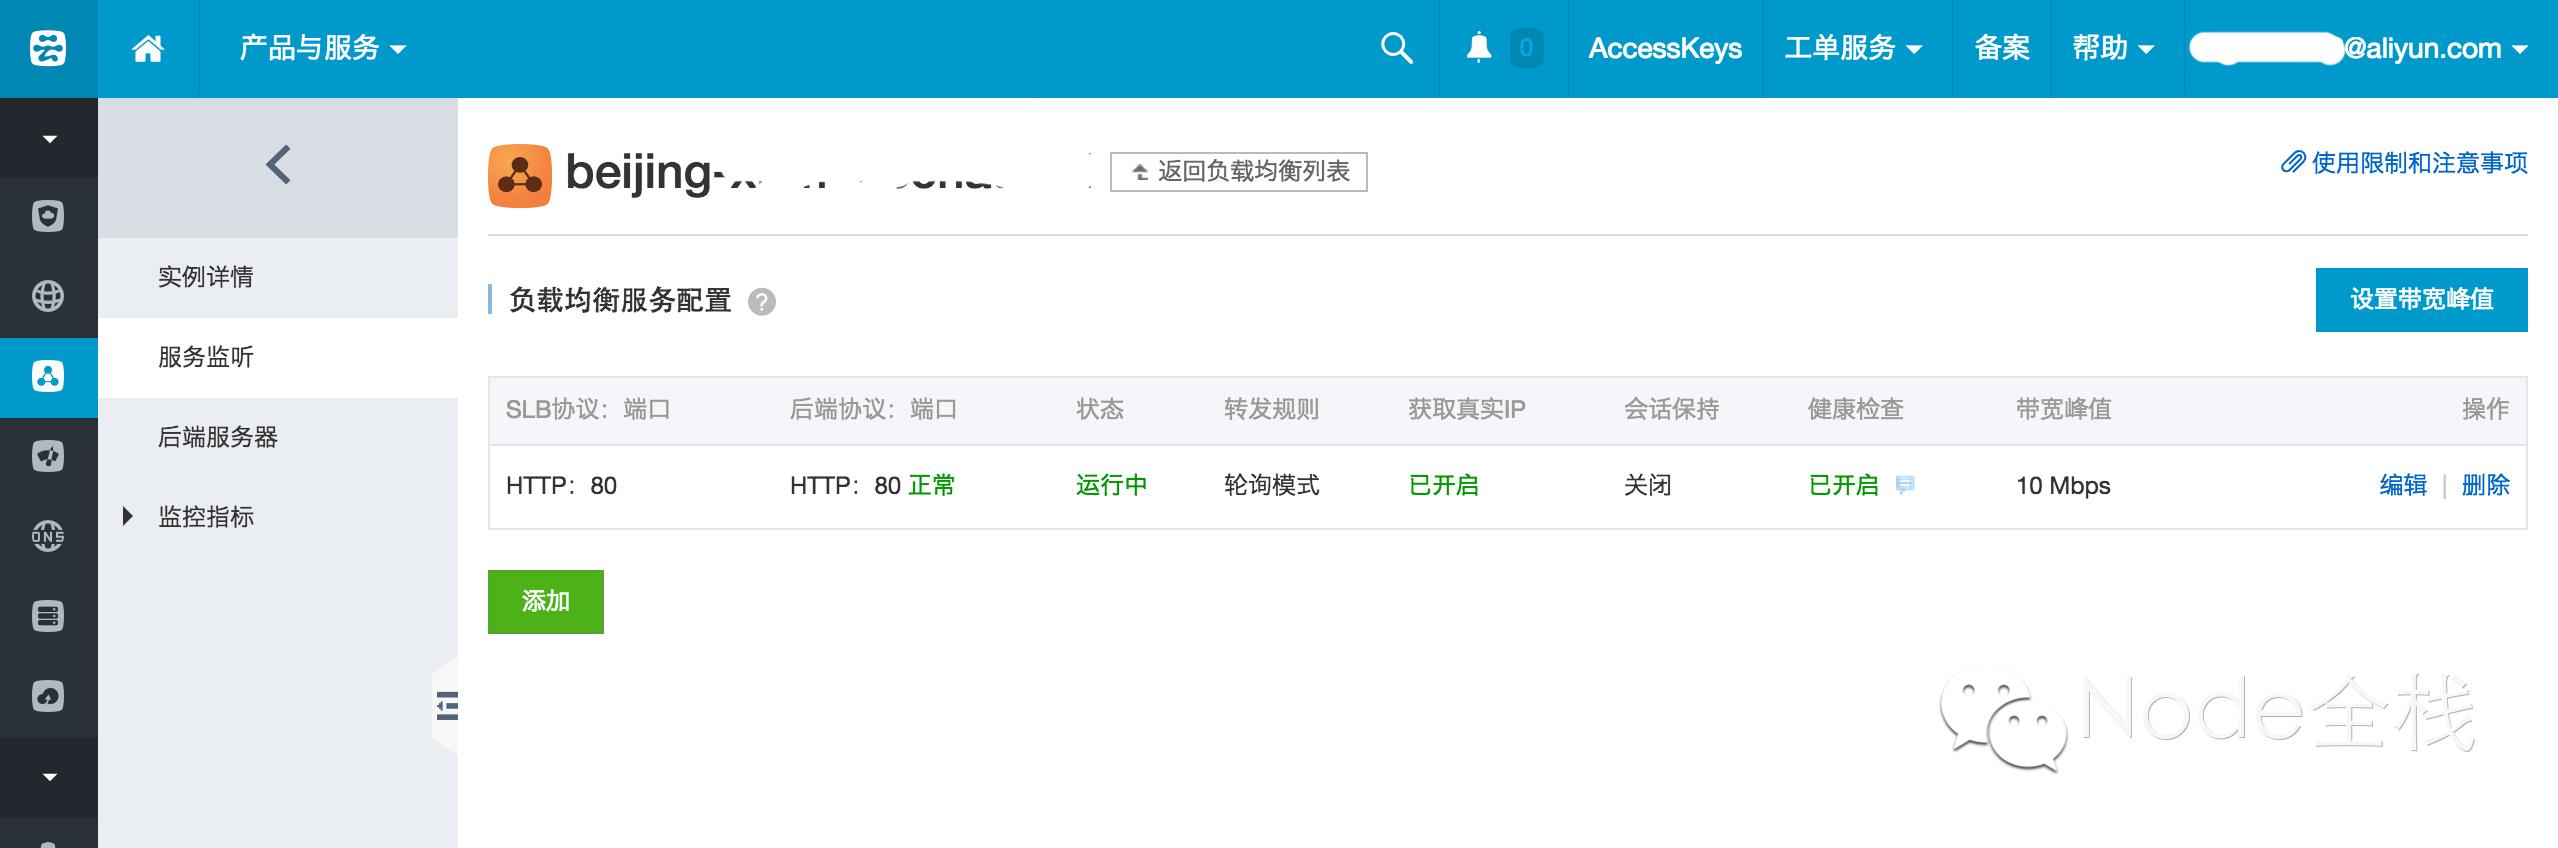Open 使用限制和注意事项 link
This screenshot has width=2558, height=848.
2404,163
